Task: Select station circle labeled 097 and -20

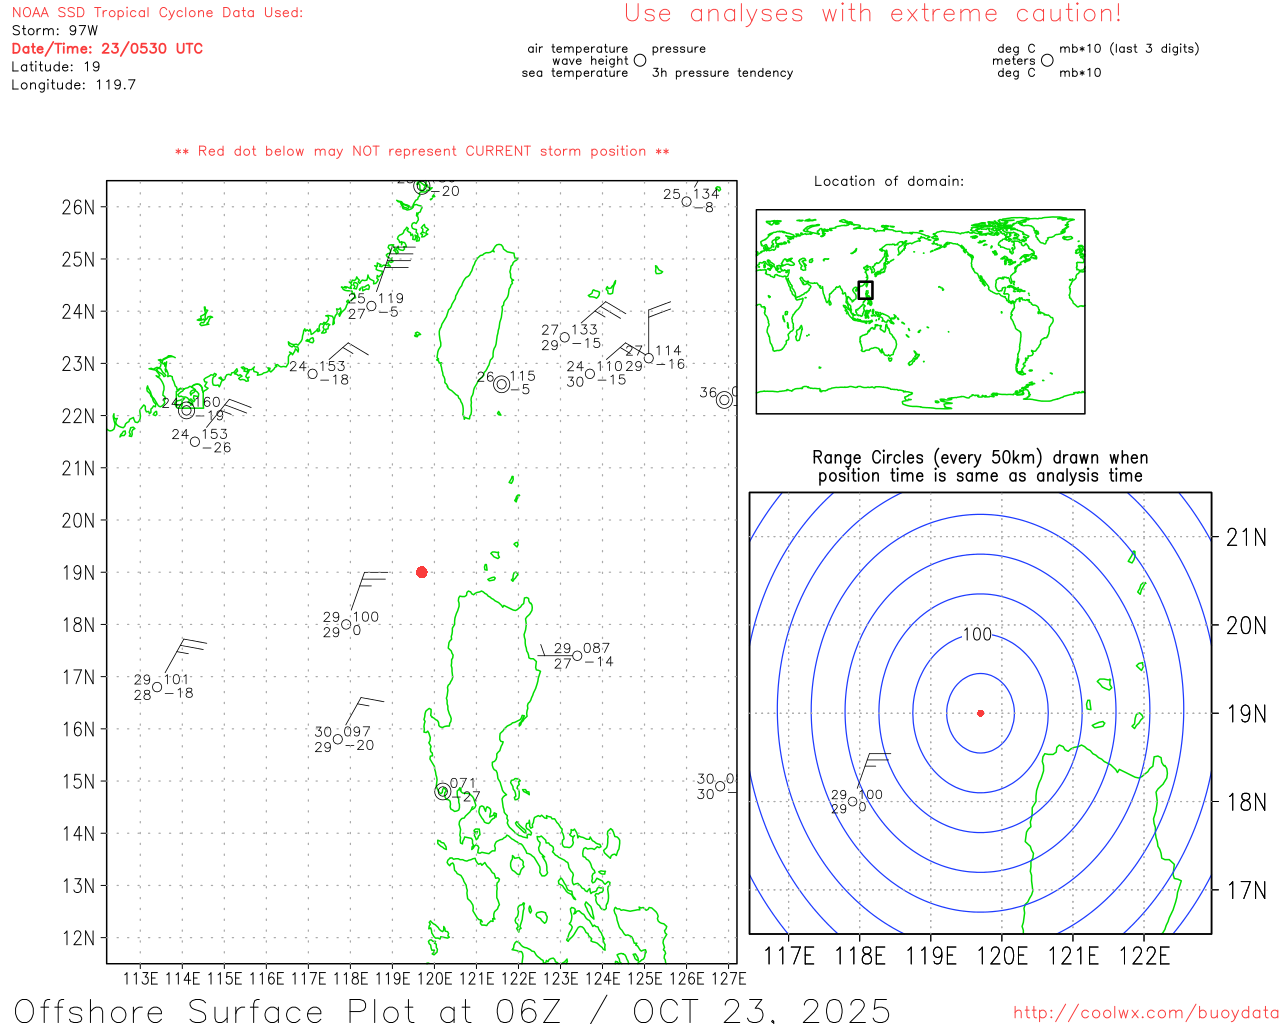Action: tap(338, 739)
